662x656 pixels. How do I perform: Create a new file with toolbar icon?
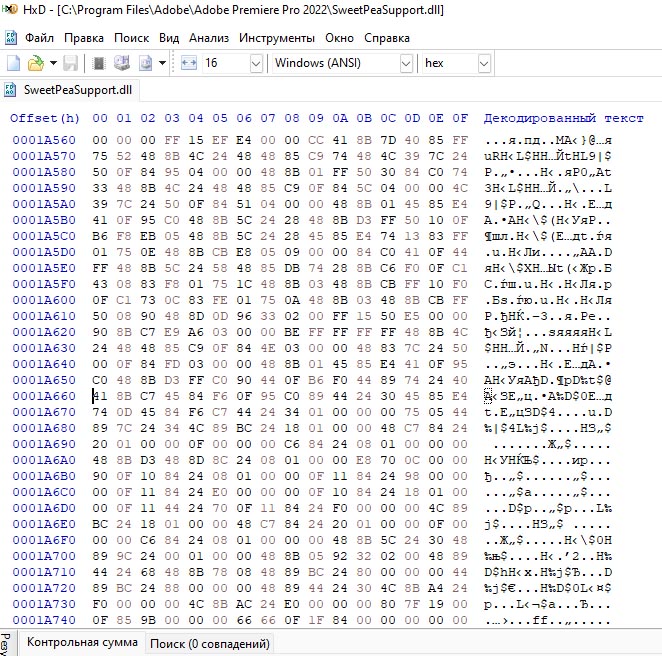pyautogui.click(x=13, y=63)
